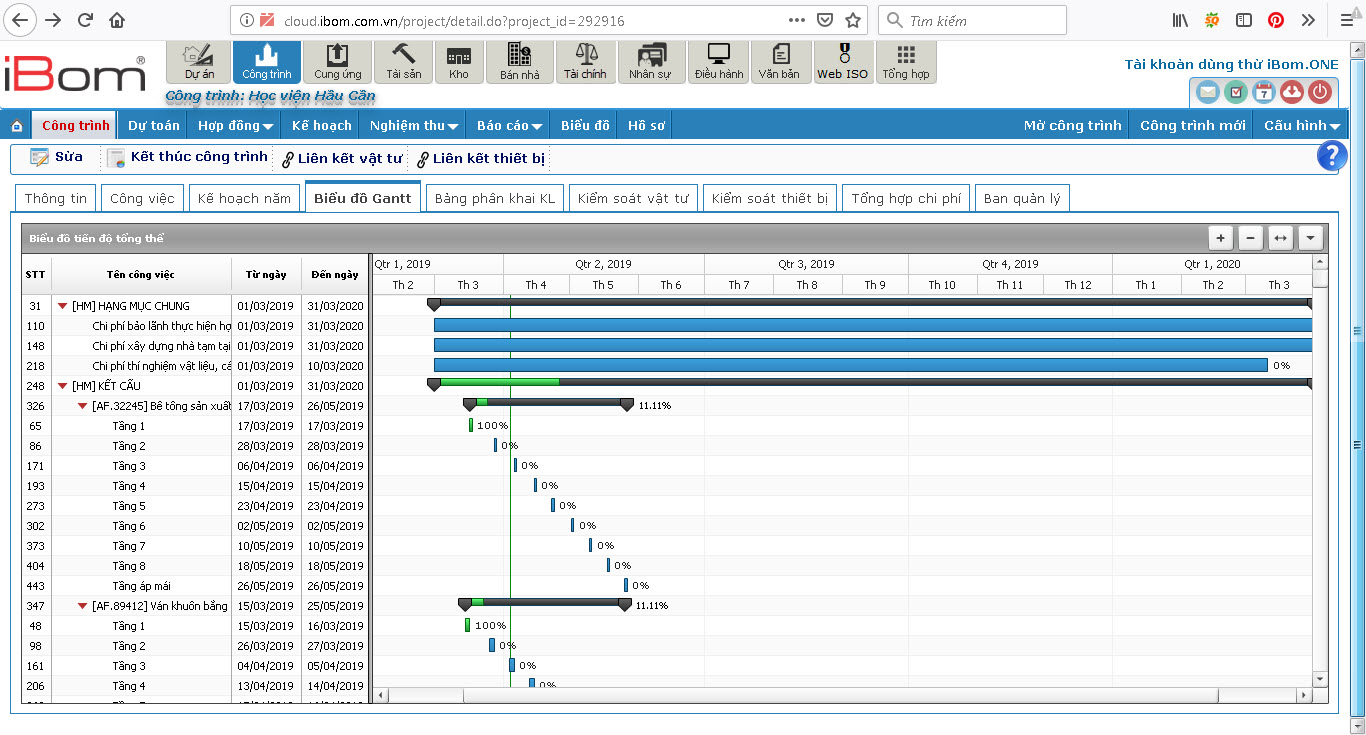
Task: Open the Tài chính module icon
Action: (x=585, y=62)
